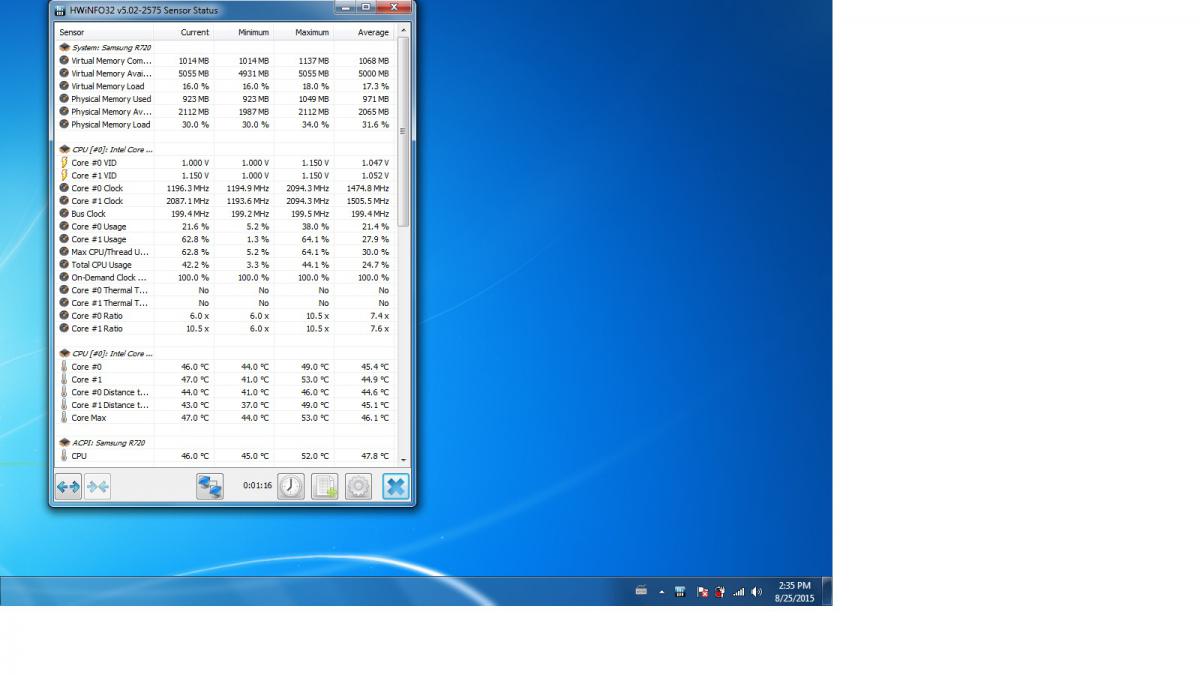Viewport: 1200px width, 675px height.
Task: Select the Bus Clock row label
Action: (88, 214)
